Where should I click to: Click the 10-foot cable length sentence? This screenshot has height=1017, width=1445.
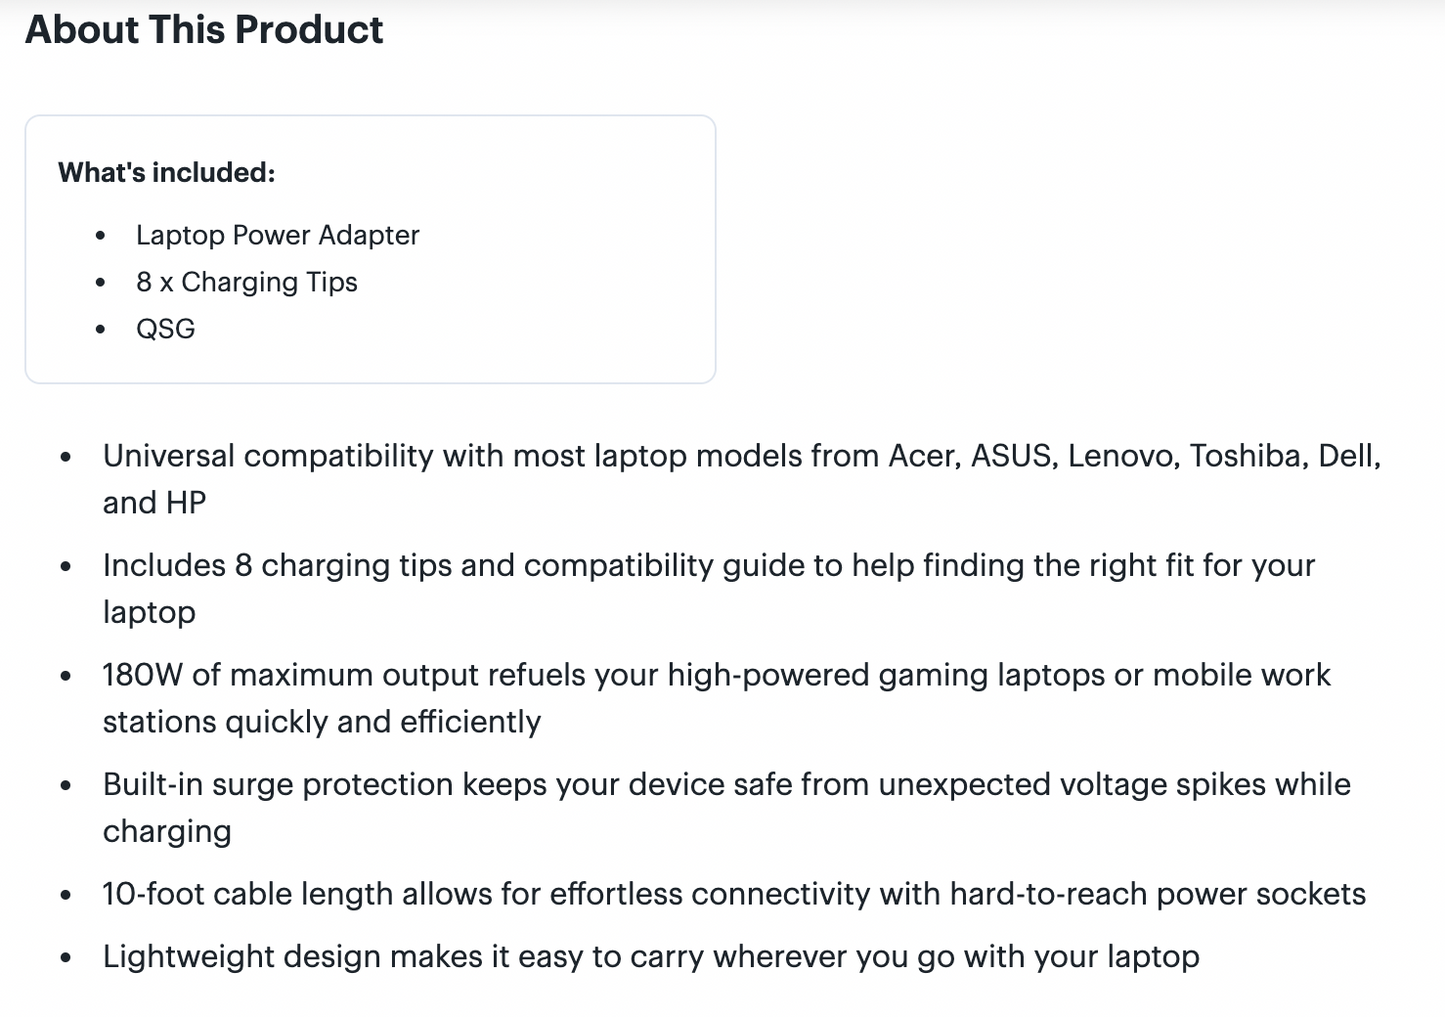733,894
